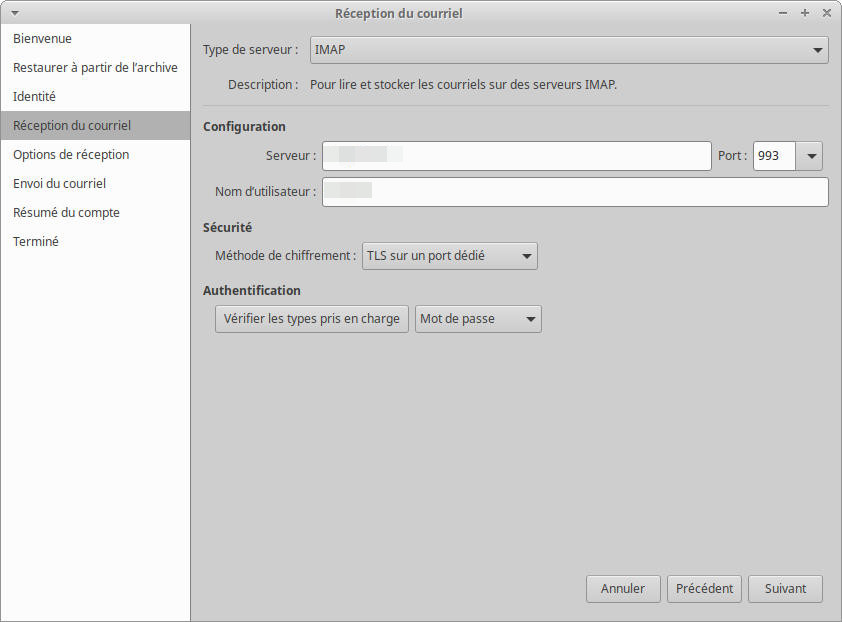Open the Port dropdown arrow

pyautogui.click(x=810, y=156)
